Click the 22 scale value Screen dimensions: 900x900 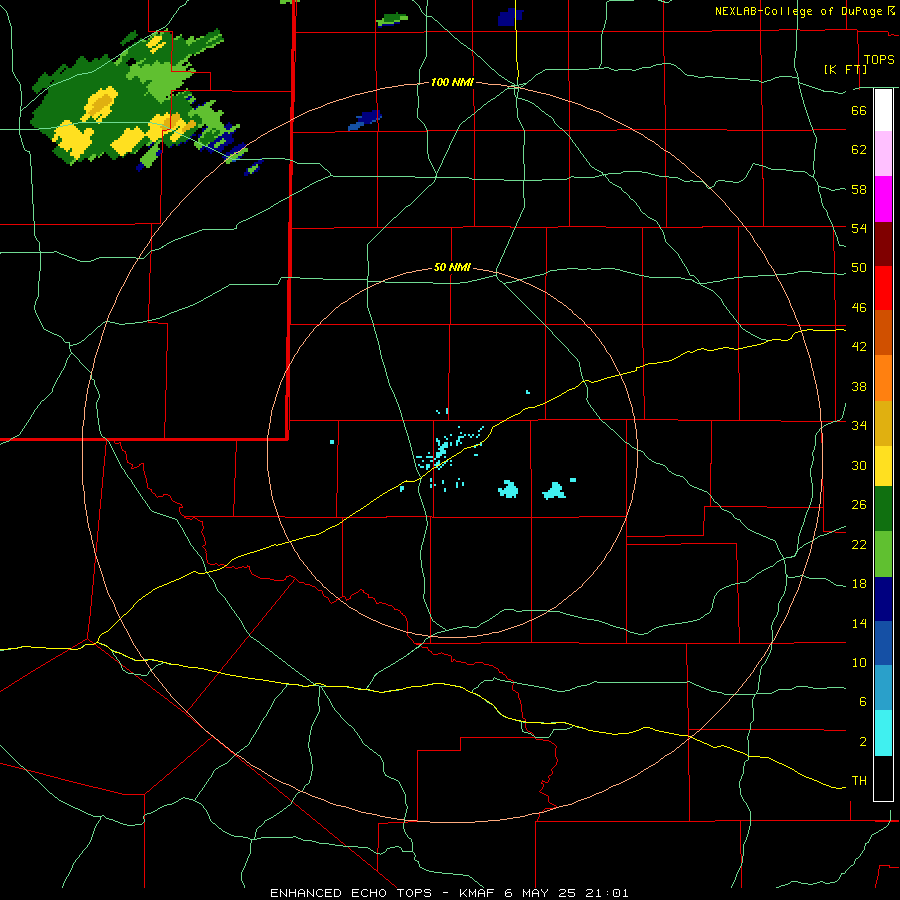[x=859, y=545]
